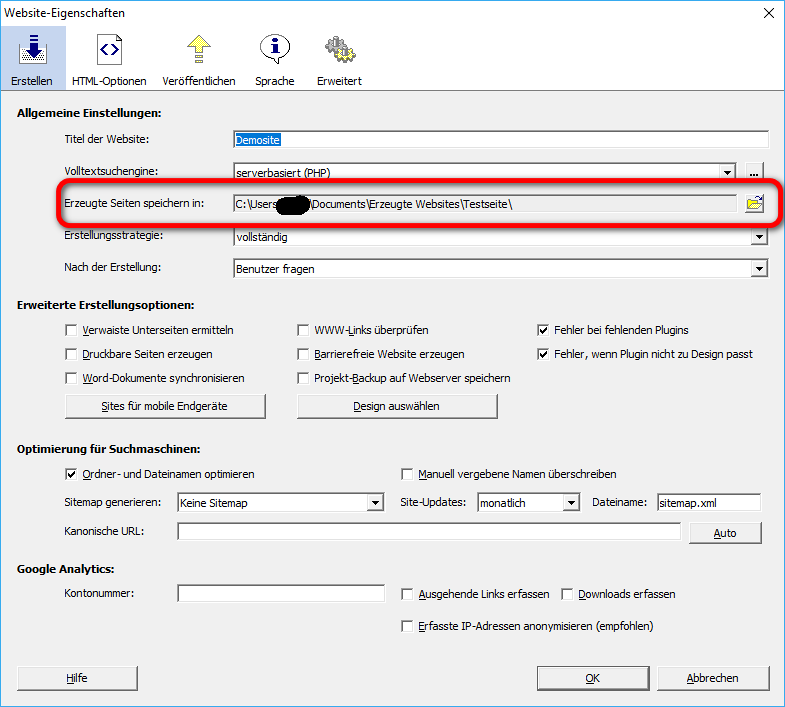The height and width of the screenshot is (707, 785).
Task: Enable Verwaiste Unterseiten ermitteln
Action: [71, 330]
